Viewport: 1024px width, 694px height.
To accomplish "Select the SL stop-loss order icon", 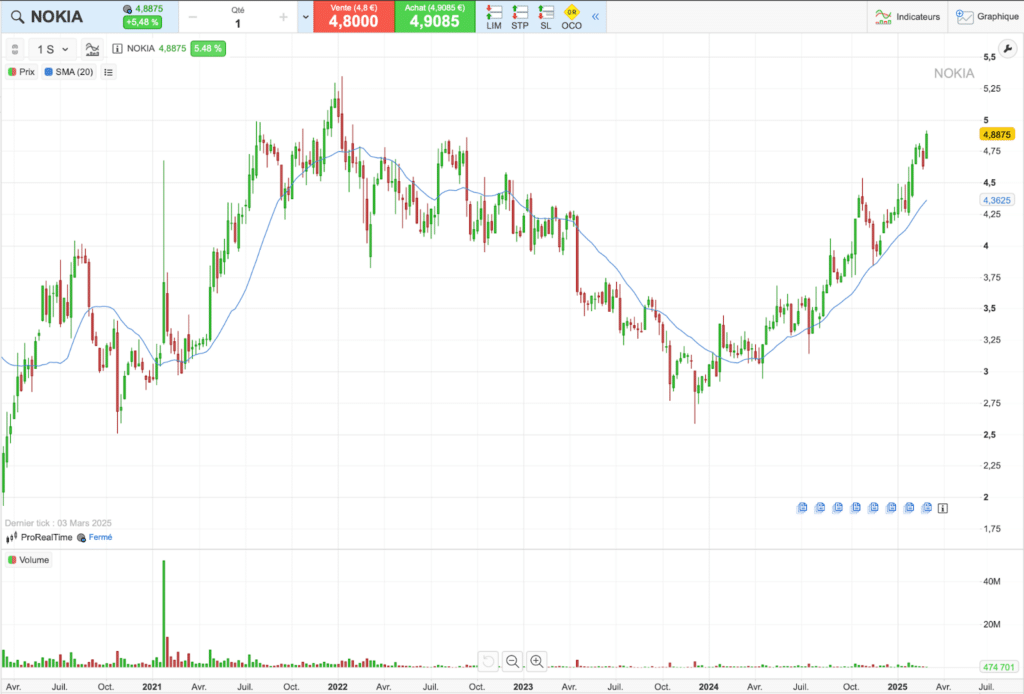I will [546, 17].
